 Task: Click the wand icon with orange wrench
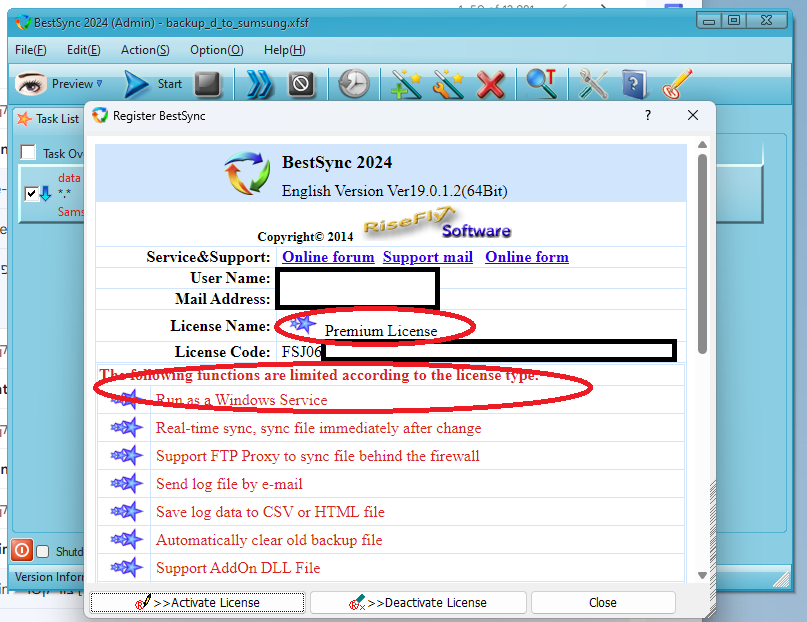[448, 84]
